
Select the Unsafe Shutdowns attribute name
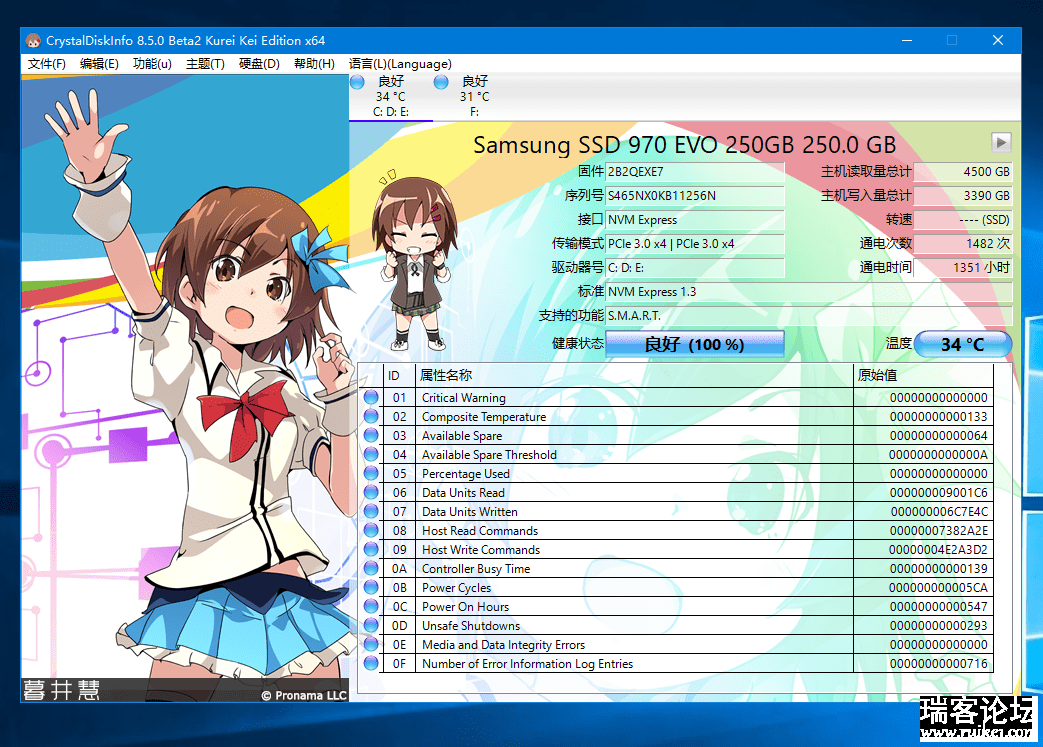[x=471, y=625]
